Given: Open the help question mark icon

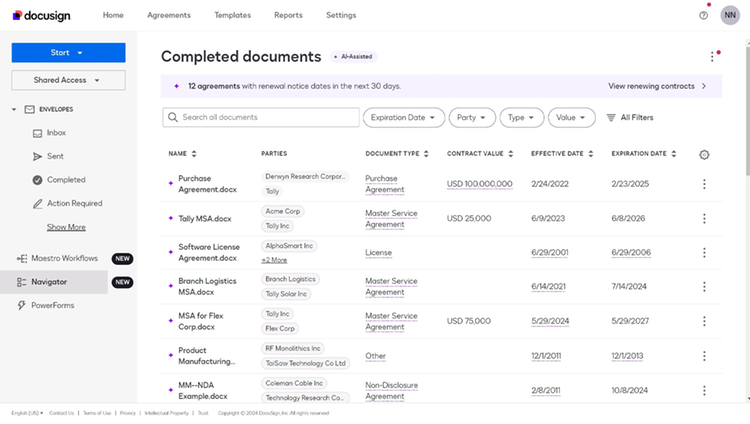Looking at the screenshot, I should [703, 15].
